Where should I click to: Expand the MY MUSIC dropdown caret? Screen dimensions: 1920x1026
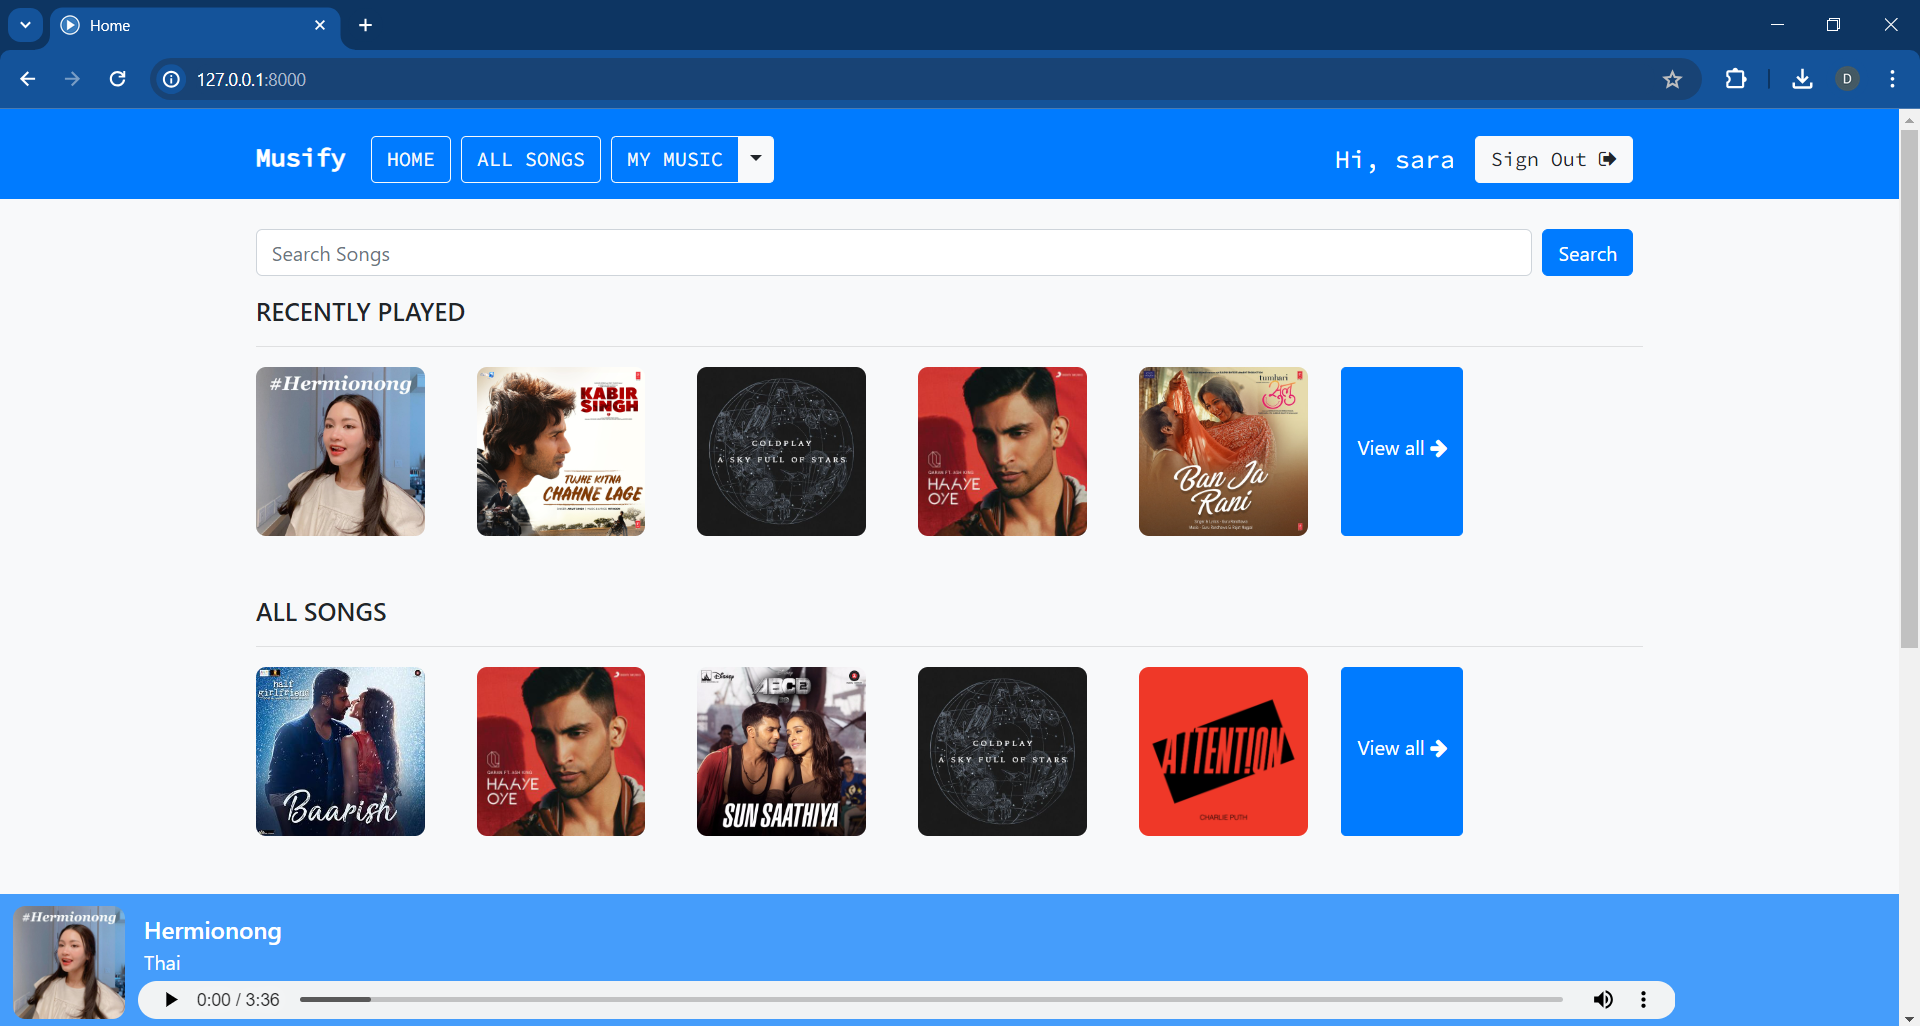[756, 159]
